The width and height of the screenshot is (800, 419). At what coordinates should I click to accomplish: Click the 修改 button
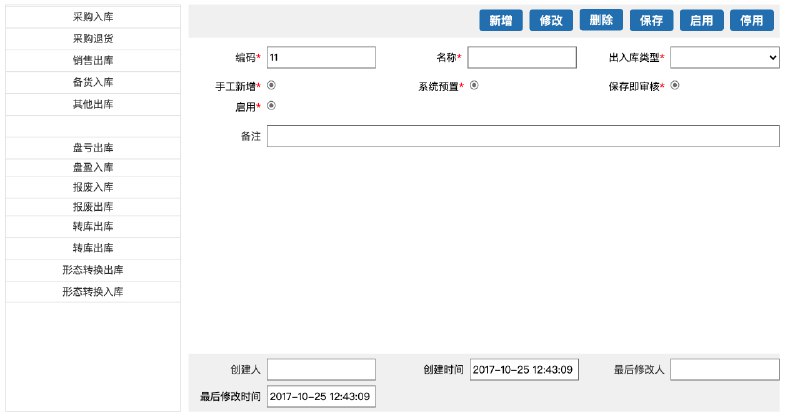coord(551,20)
